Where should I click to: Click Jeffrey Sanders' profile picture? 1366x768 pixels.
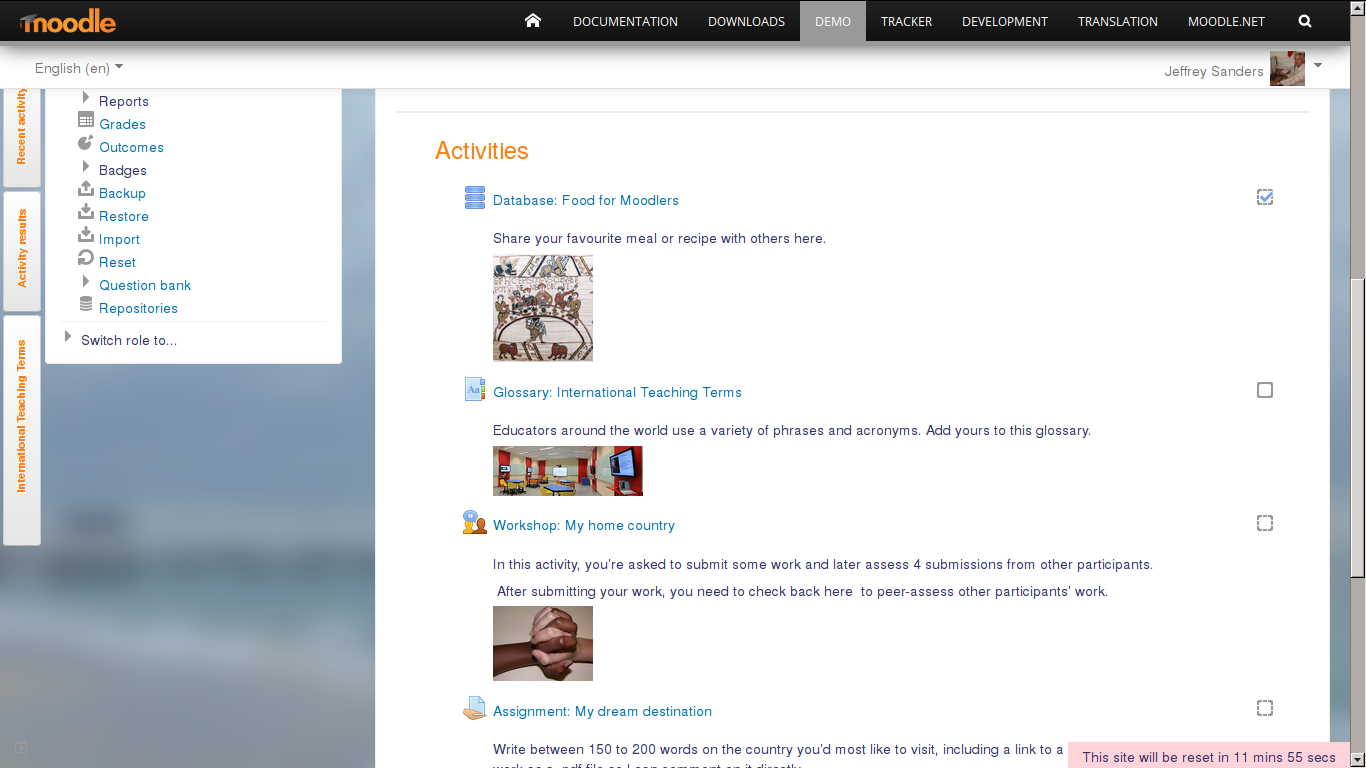(x=1287, y=69)
